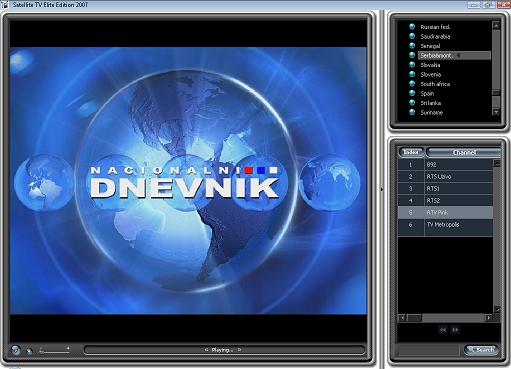Adjust the volume slider
Viewport: 511px width, 369px height.
point(54,351)
